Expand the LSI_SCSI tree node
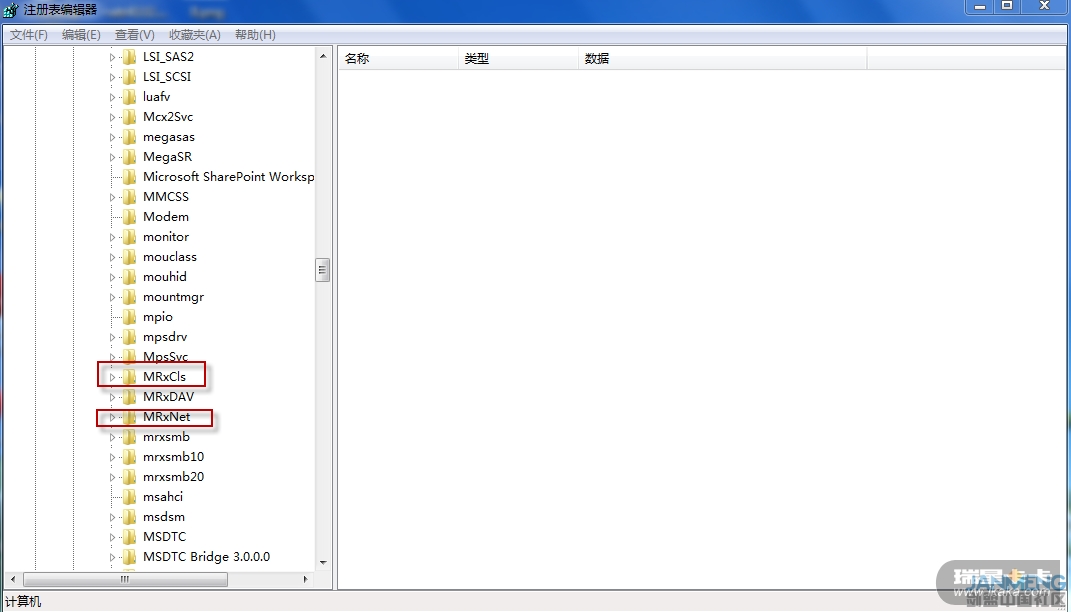This screenshot has width=1071, height=612. coord(113,77)
